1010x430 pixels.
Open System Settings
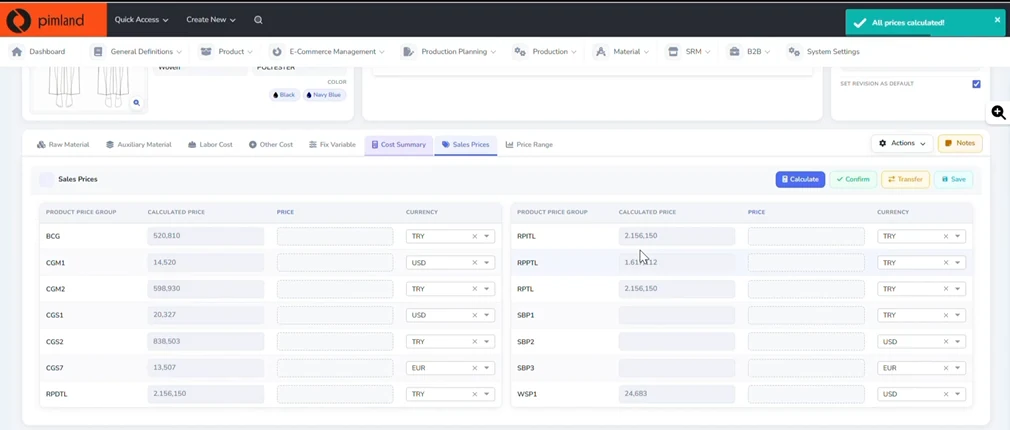824,51
